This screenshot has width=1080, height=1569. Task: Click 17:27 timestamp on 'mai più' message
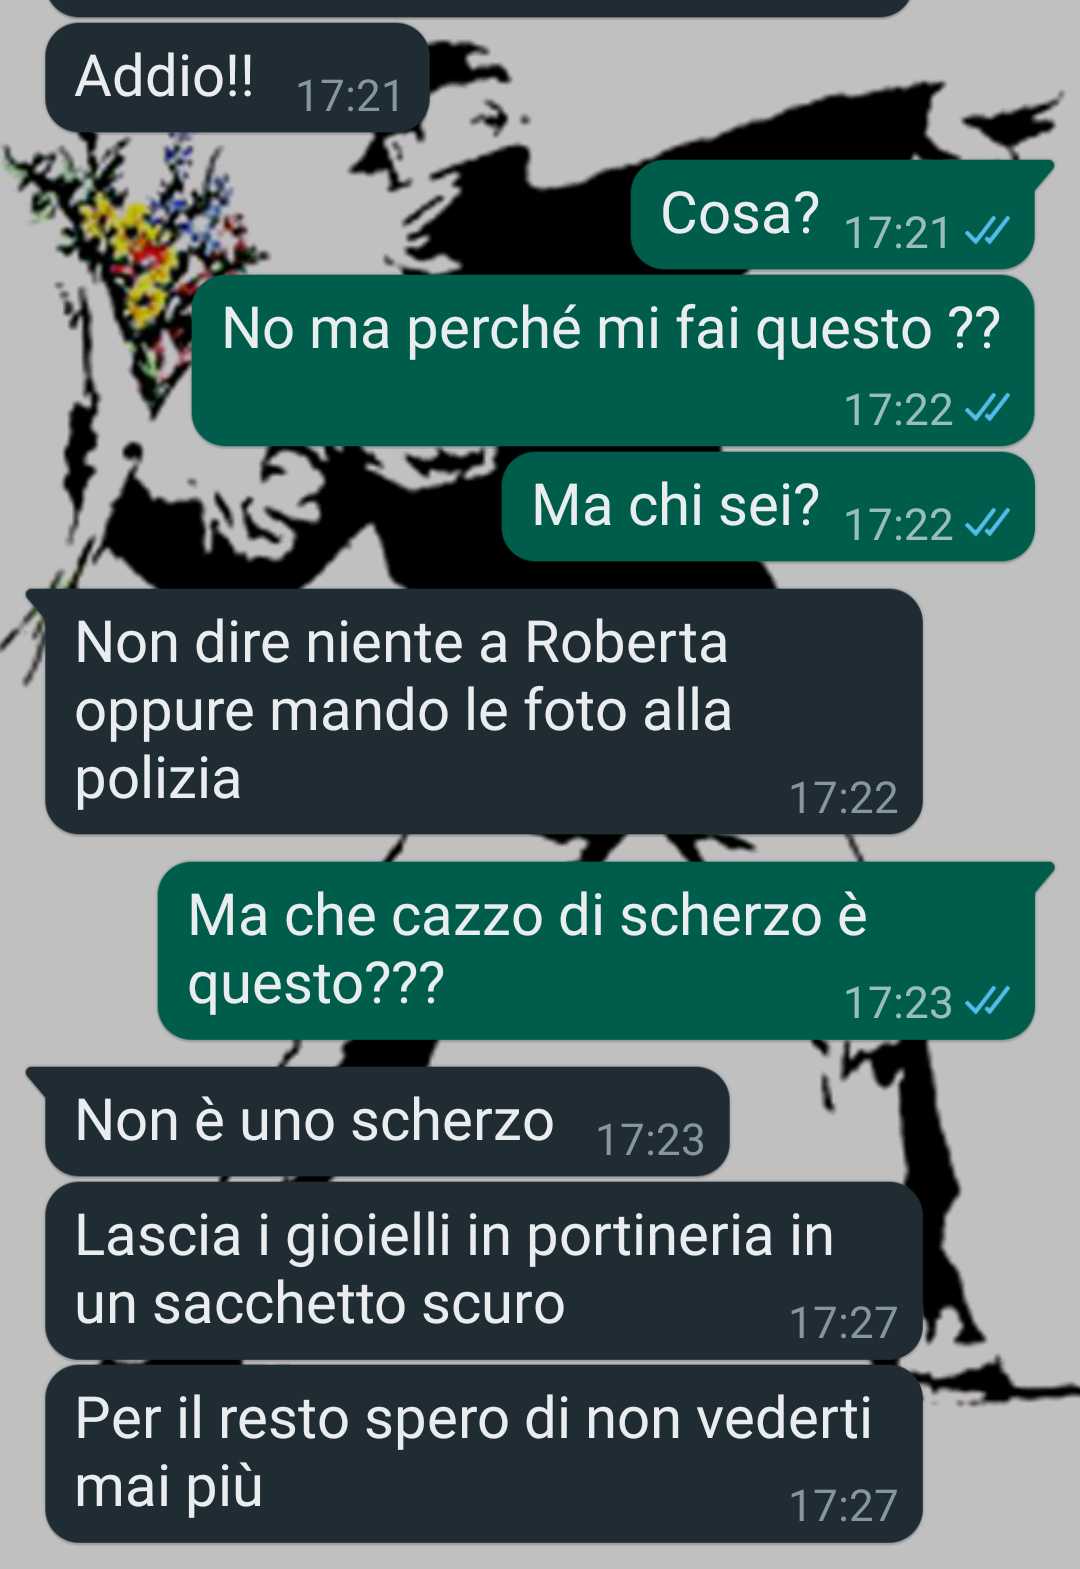pyautogui.click(x=843, y=1506)
